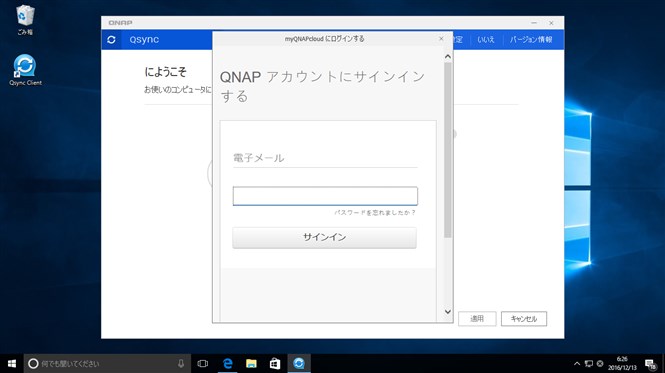Click the microphone icon in the search box
The width and height of the screenshot is (665, 373).
pos(181,363)
